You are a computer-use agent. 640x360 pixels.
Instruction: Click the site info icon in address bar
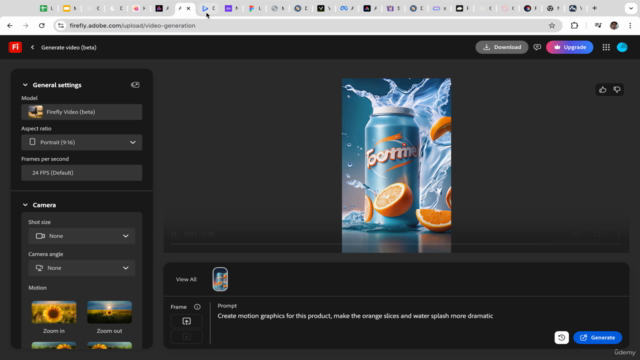click(61, 25)
